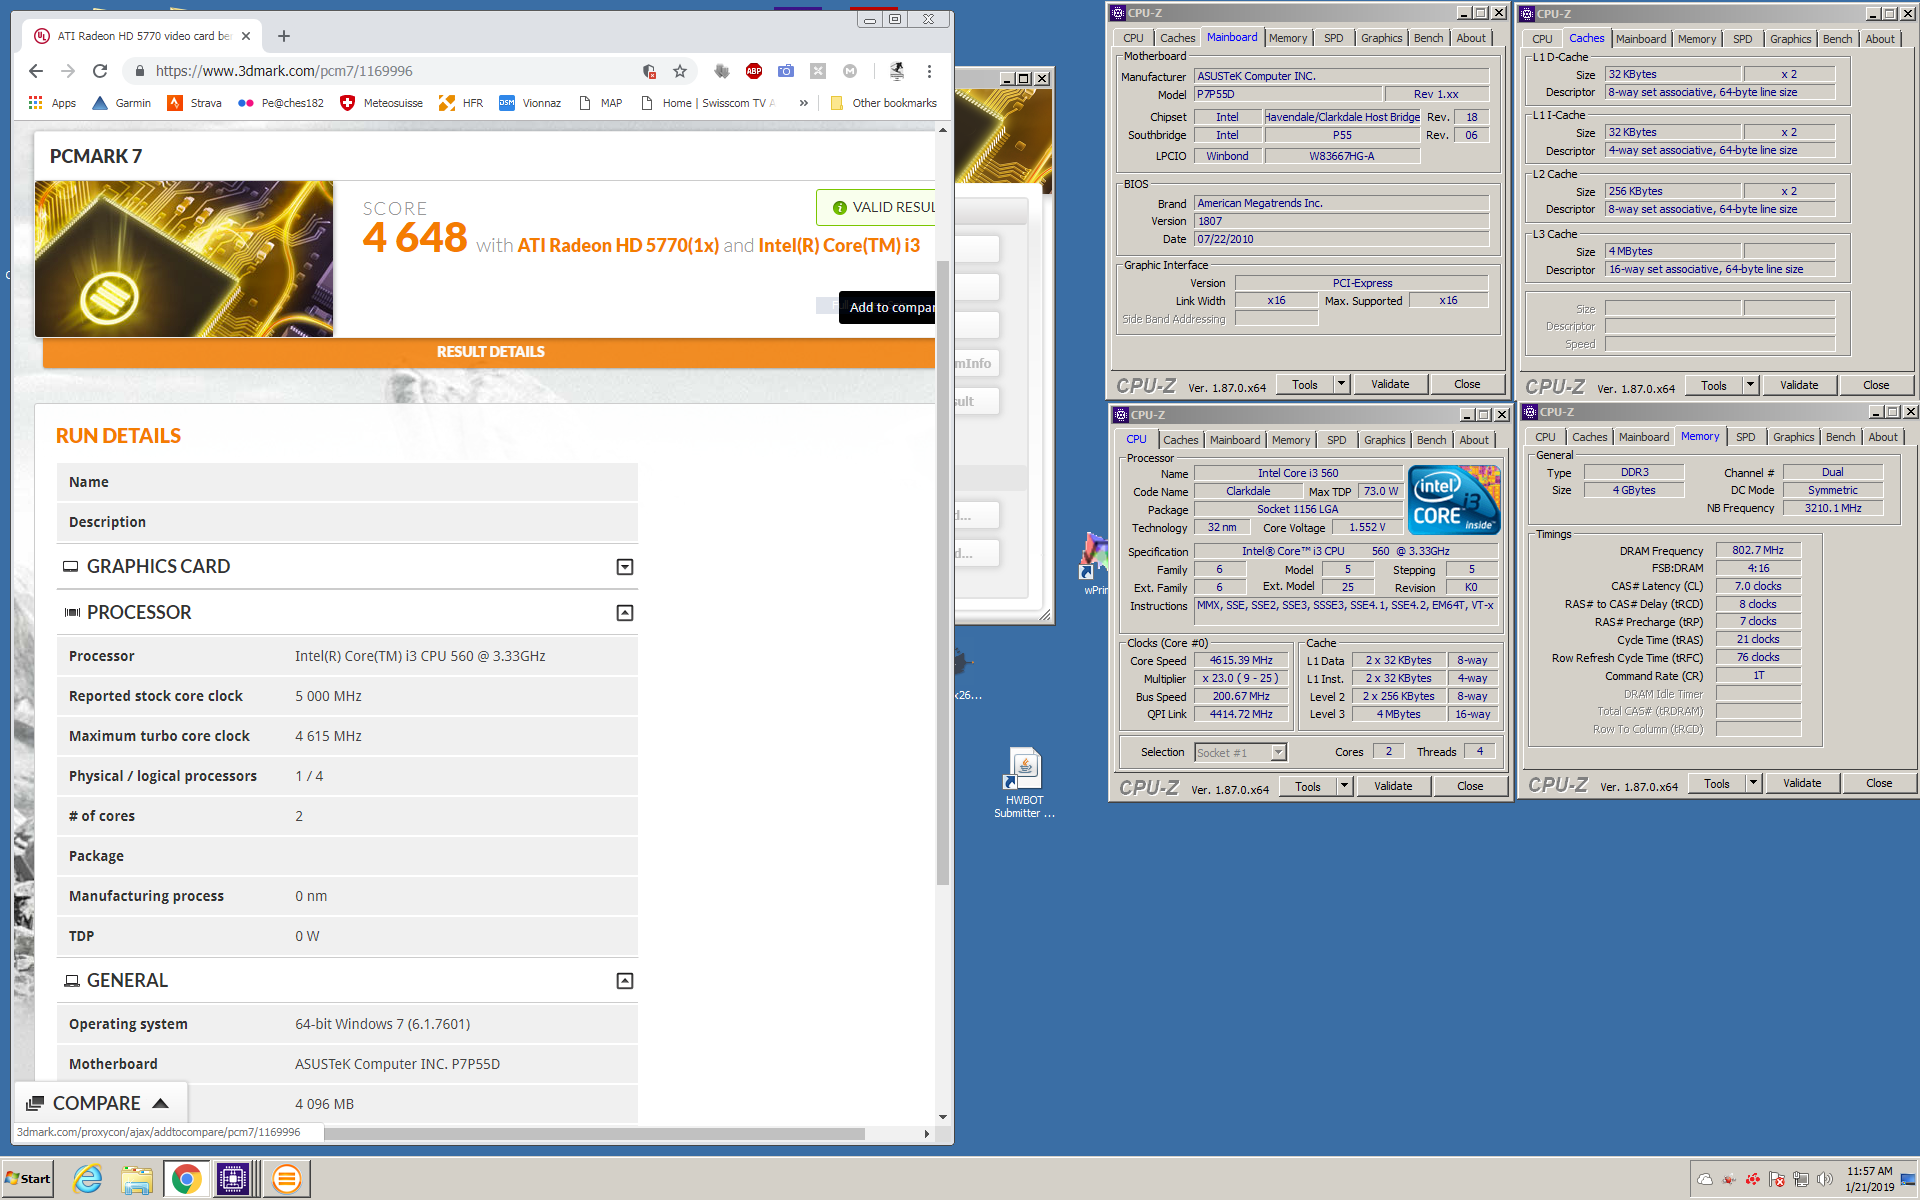The width and height of the screenshot is (1920, 1200).
Task: Open Mainboard tab in Memory CPU-Z window
Action: pyautogui.click(x=1644, y=437)
